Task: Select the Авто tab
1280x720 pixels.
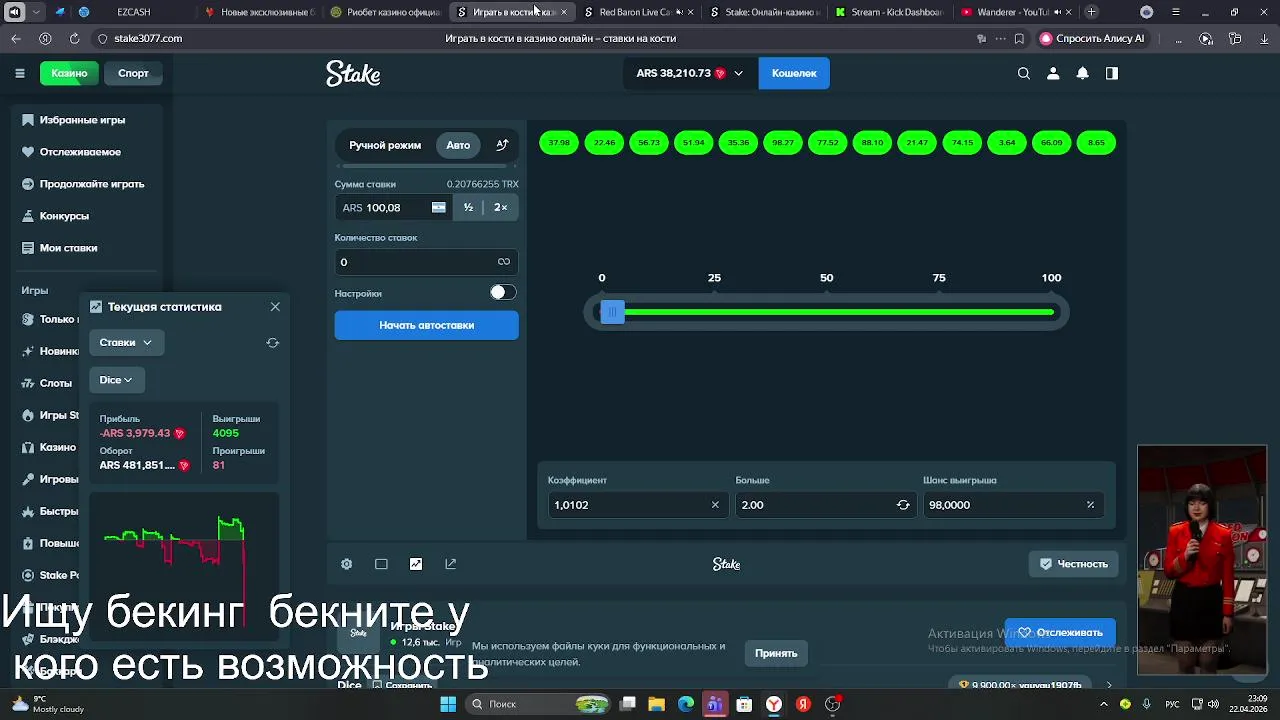Action: [458, 145]
